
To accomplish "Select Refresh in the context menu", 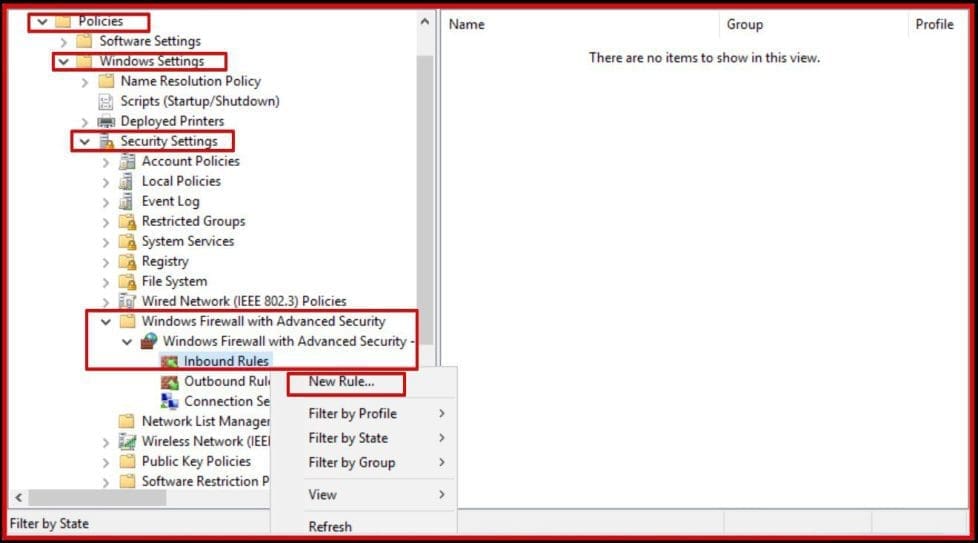I will point(330,526).
